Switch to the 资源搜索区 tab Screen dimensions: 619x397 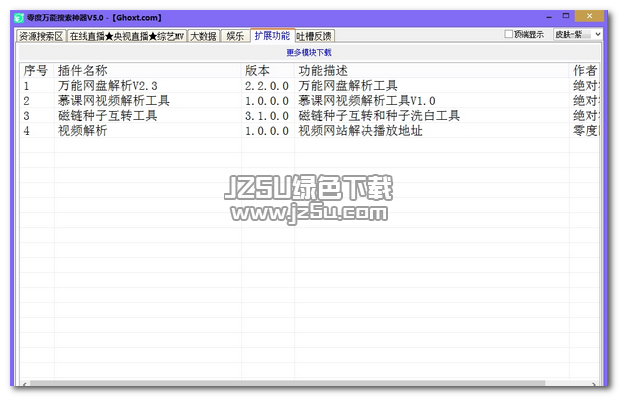click(x=41, y=36)
